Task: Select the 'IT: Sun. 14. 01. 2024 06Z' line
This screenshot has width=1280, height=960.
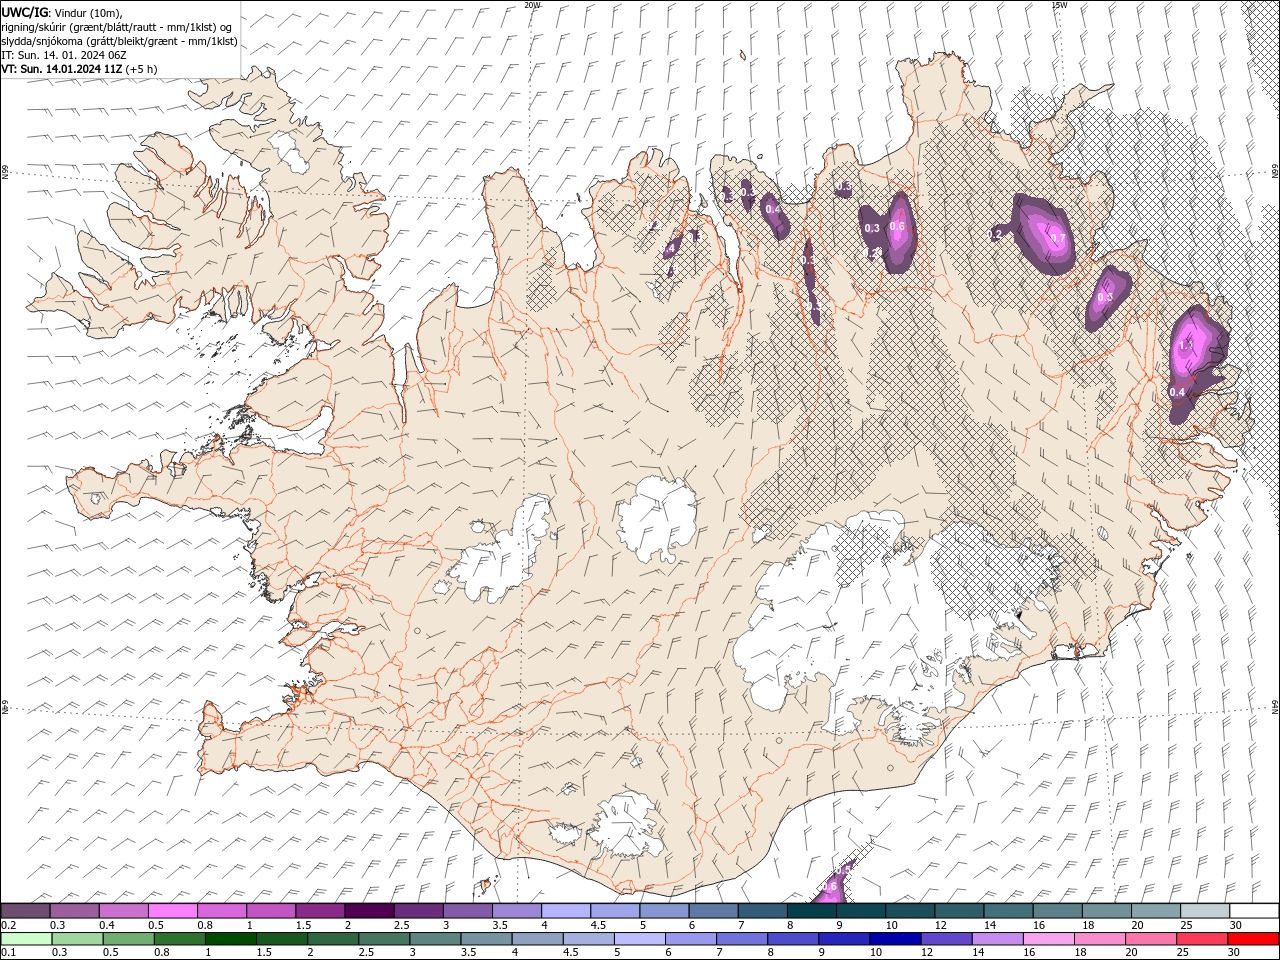Action: click(x=63, y=55)
